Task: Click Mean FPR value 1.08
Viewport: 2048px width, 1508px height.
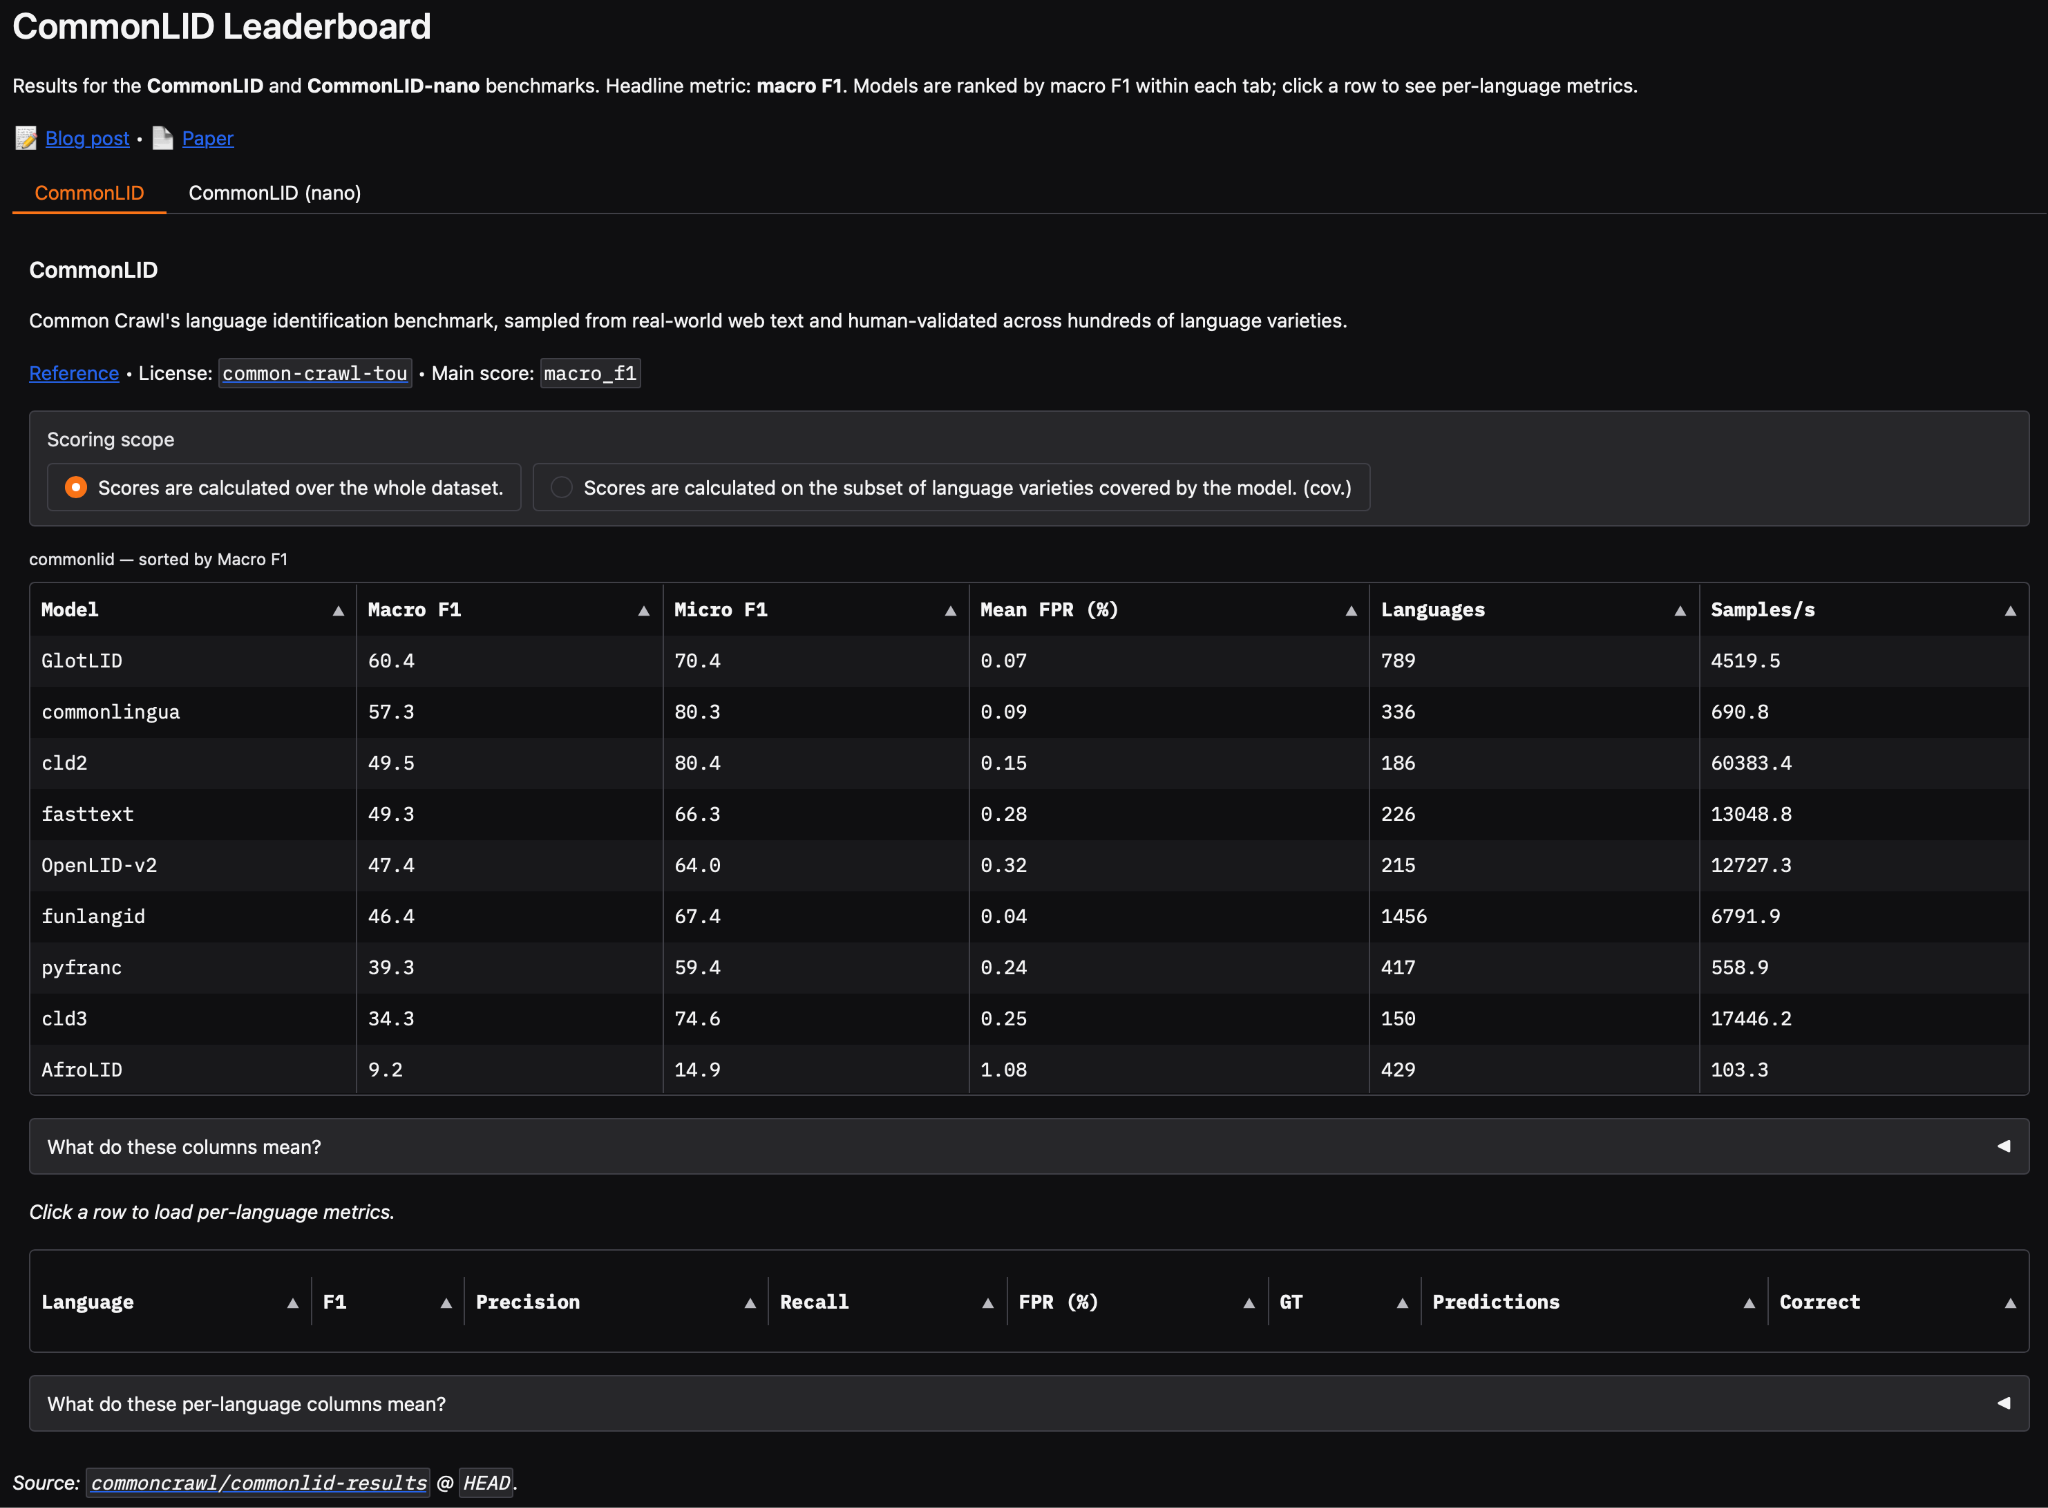Action: (1004, 1069)
